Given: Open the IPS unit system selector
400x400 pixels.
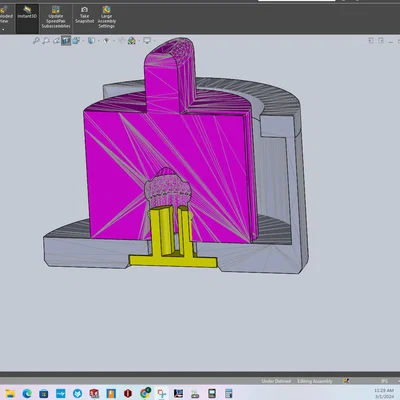Looking at the screenshot, I should click(384, 381).
